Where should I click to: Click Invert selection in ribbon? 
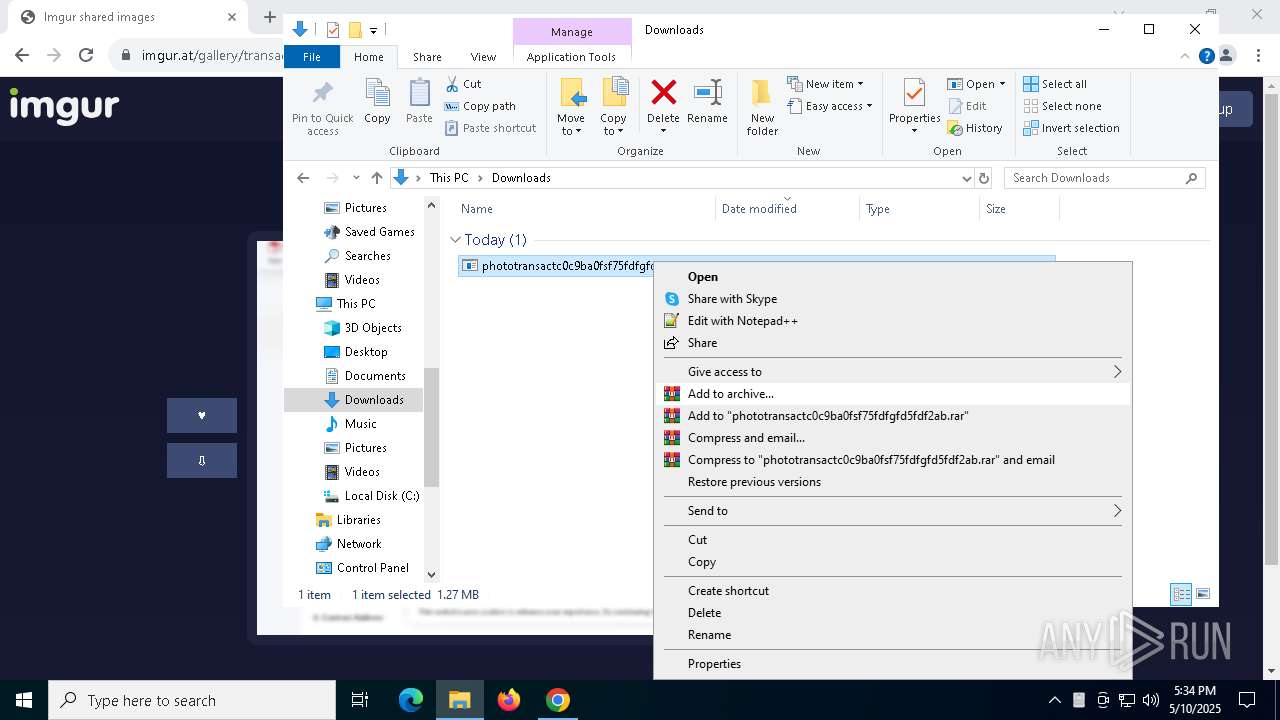pos(1071,128)
